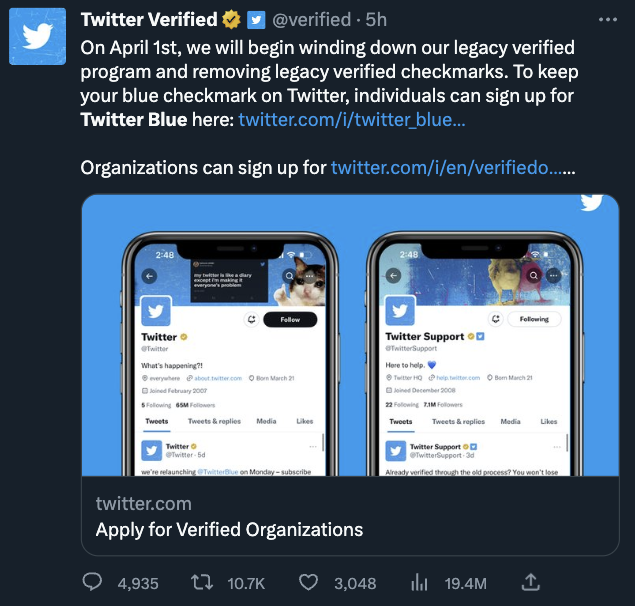Click the share upload icon
635x606 pixels.
[531, 581]
